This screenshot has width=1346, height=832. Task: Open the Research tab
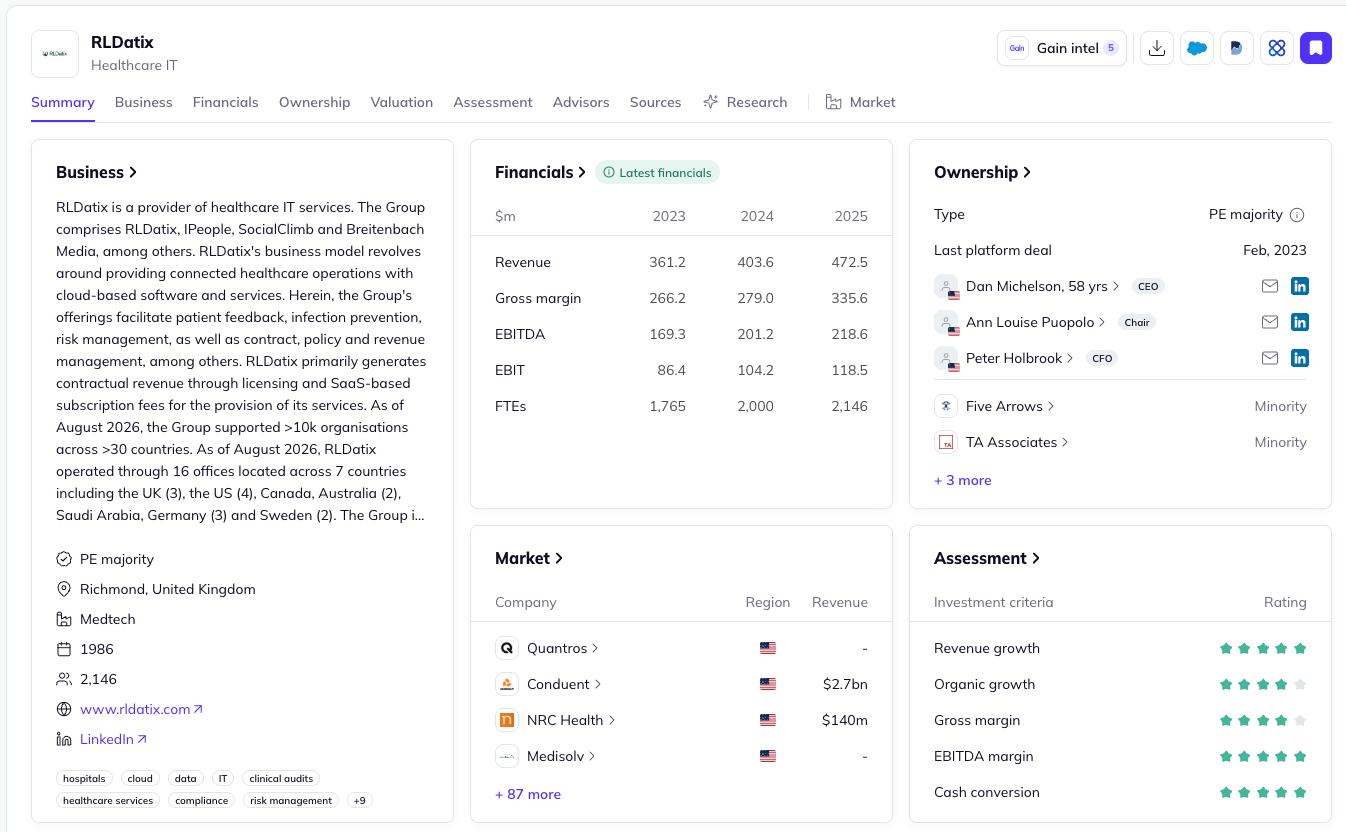click(745, 102)
